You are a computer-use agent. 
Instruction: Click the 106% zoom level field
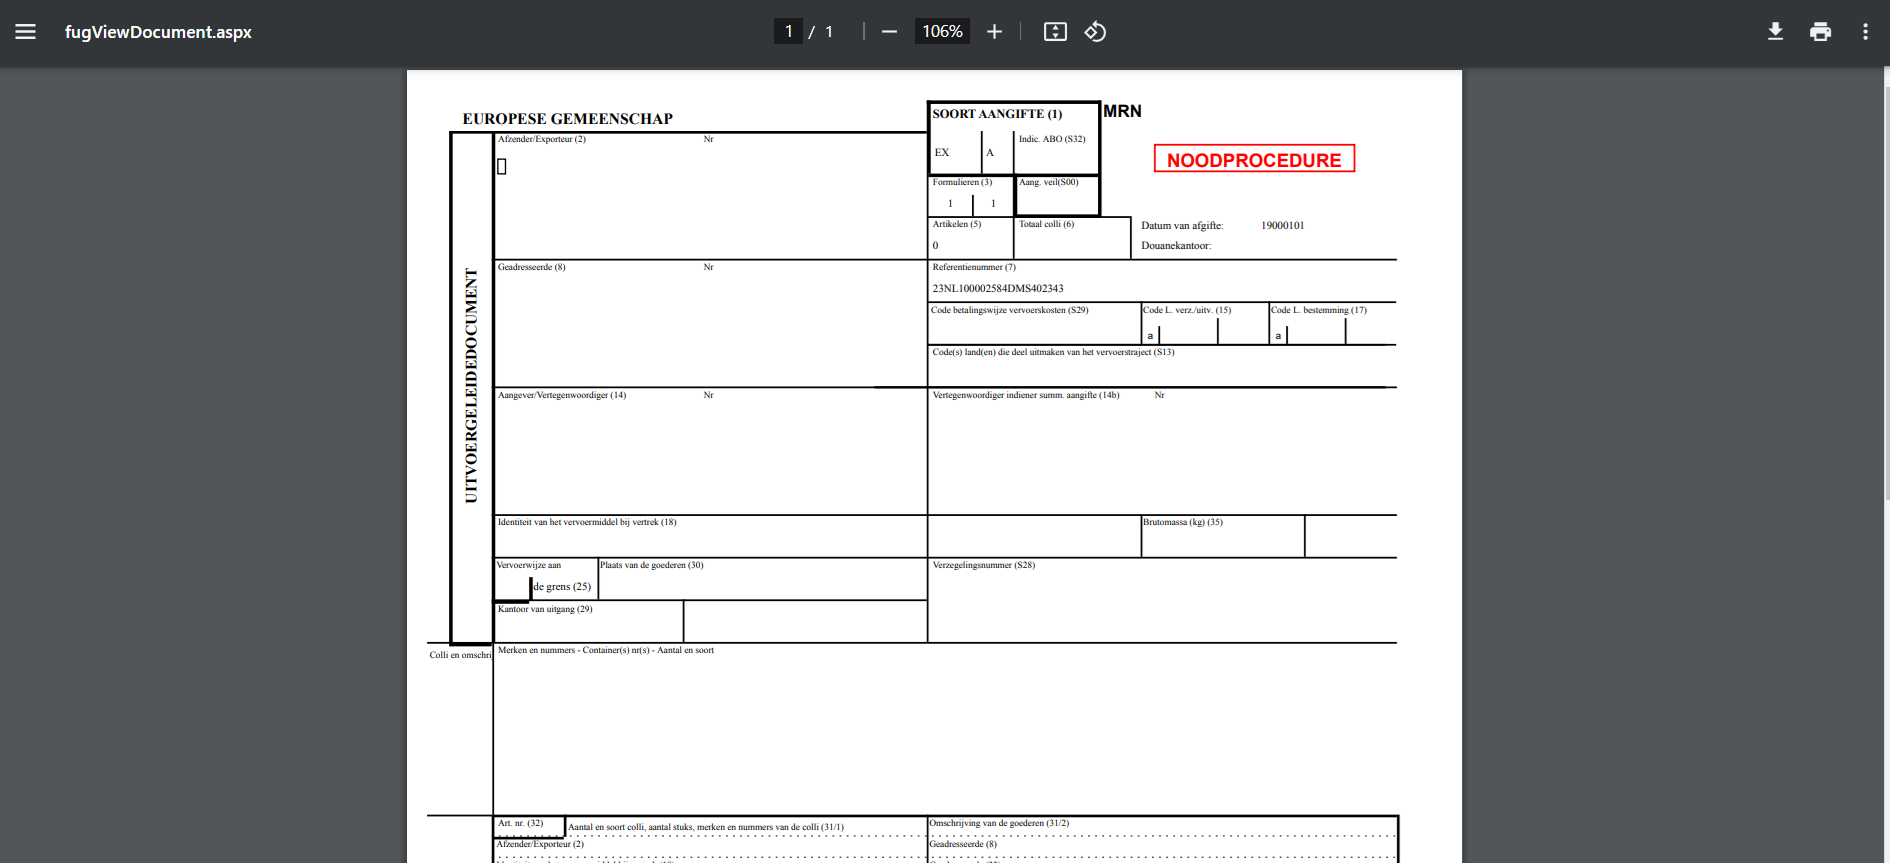pos(942,32)
